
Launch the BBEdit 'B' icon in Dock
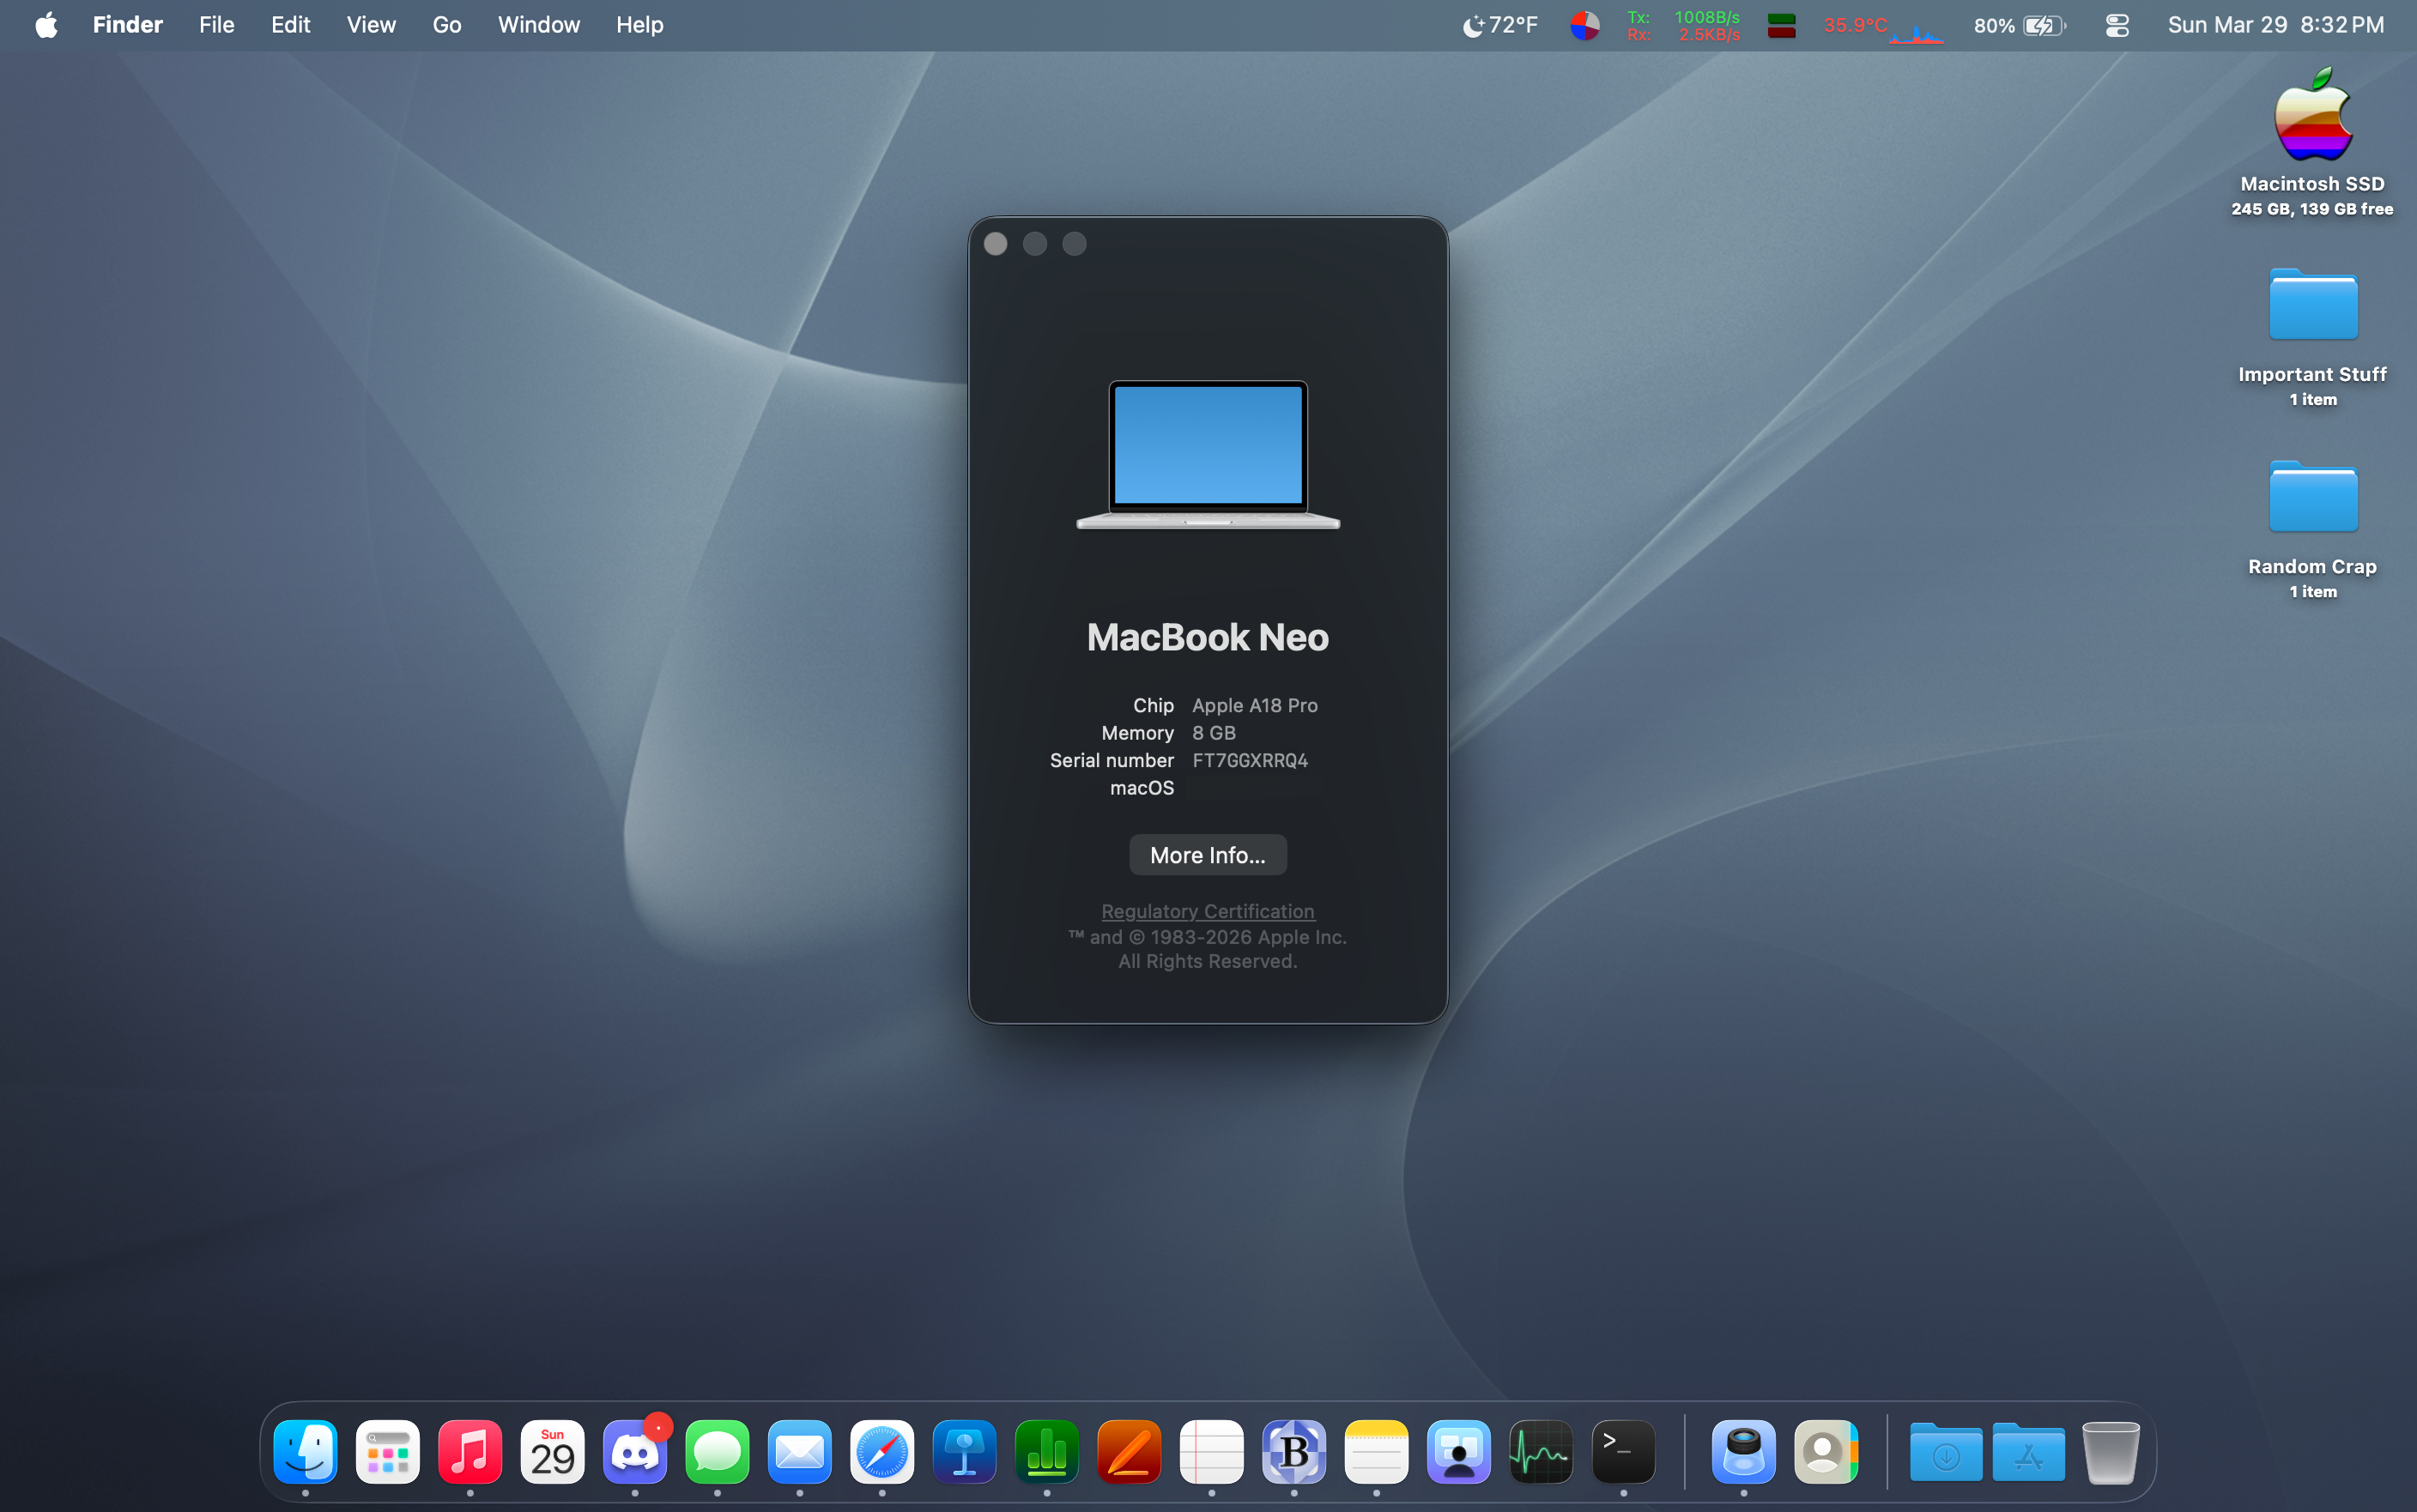(x=1294, y=1452)
